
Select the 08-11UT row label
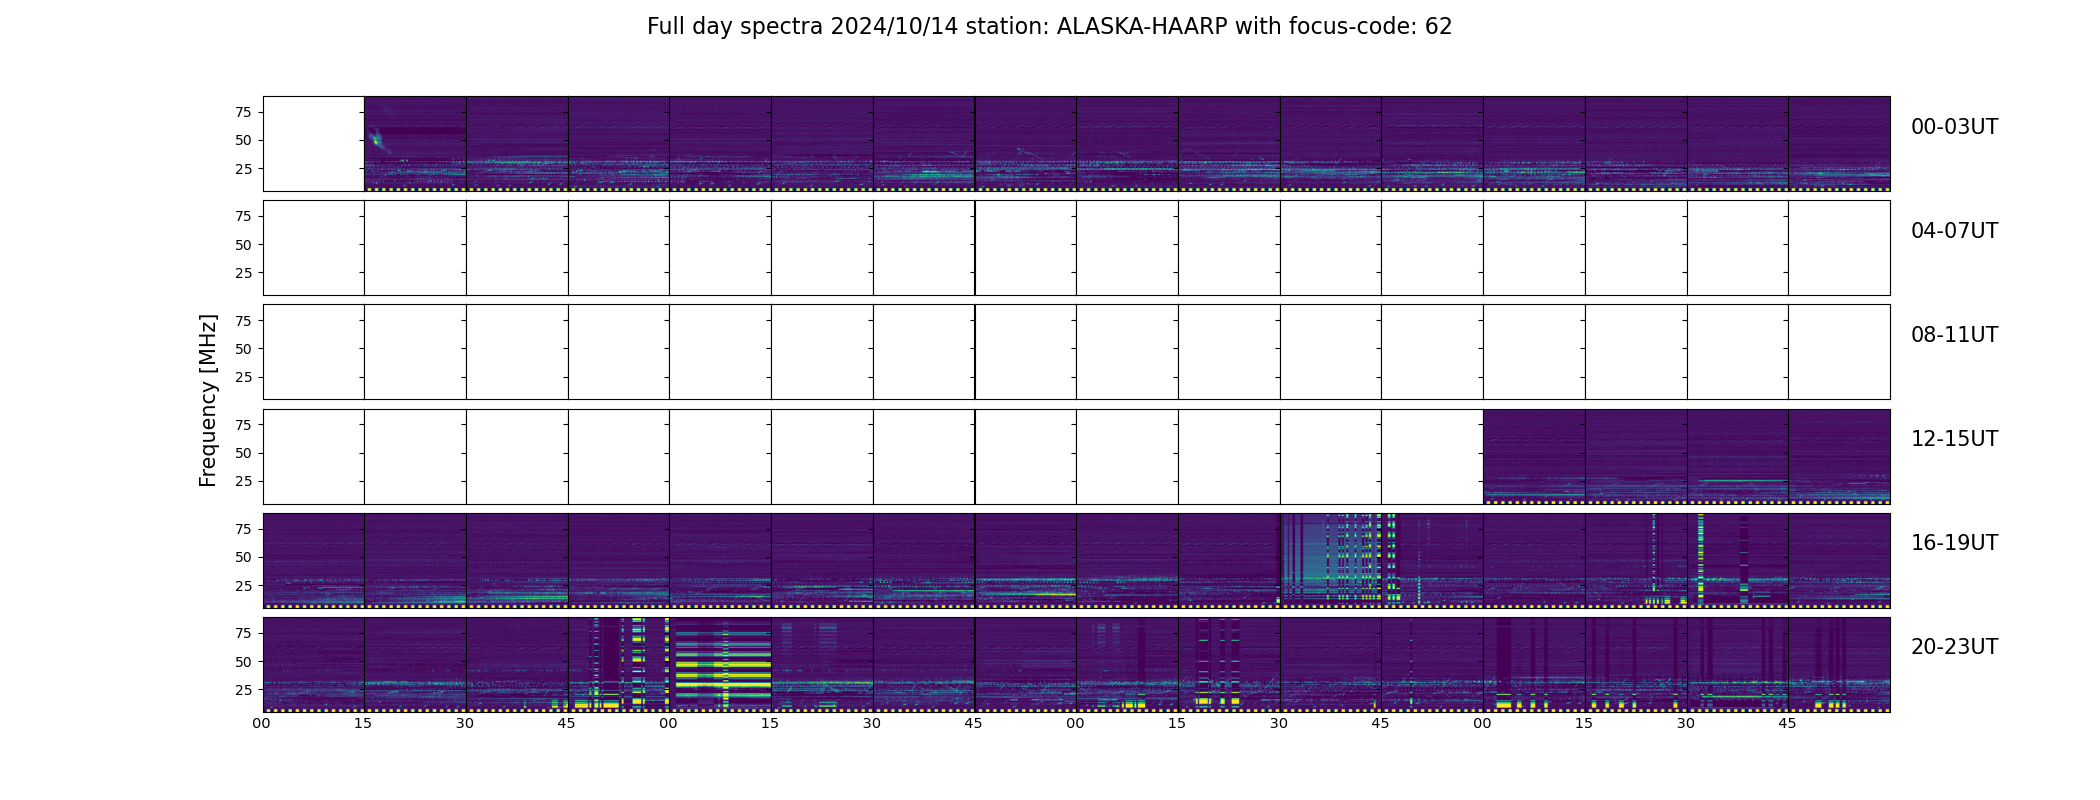click(1954, 335)
